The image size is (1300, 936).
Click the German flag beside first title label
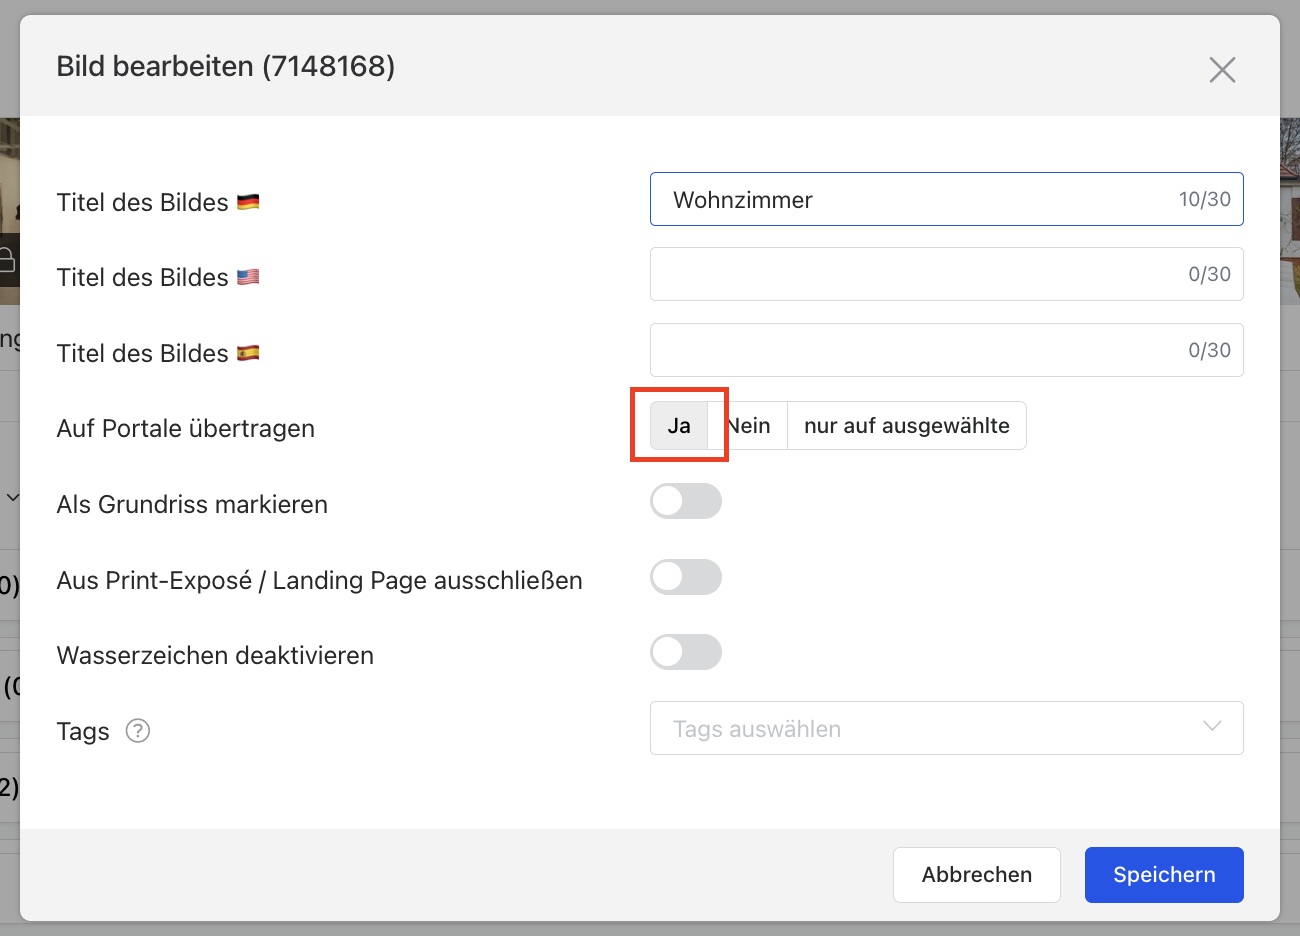pyautogui.click(x=248, y=202)
